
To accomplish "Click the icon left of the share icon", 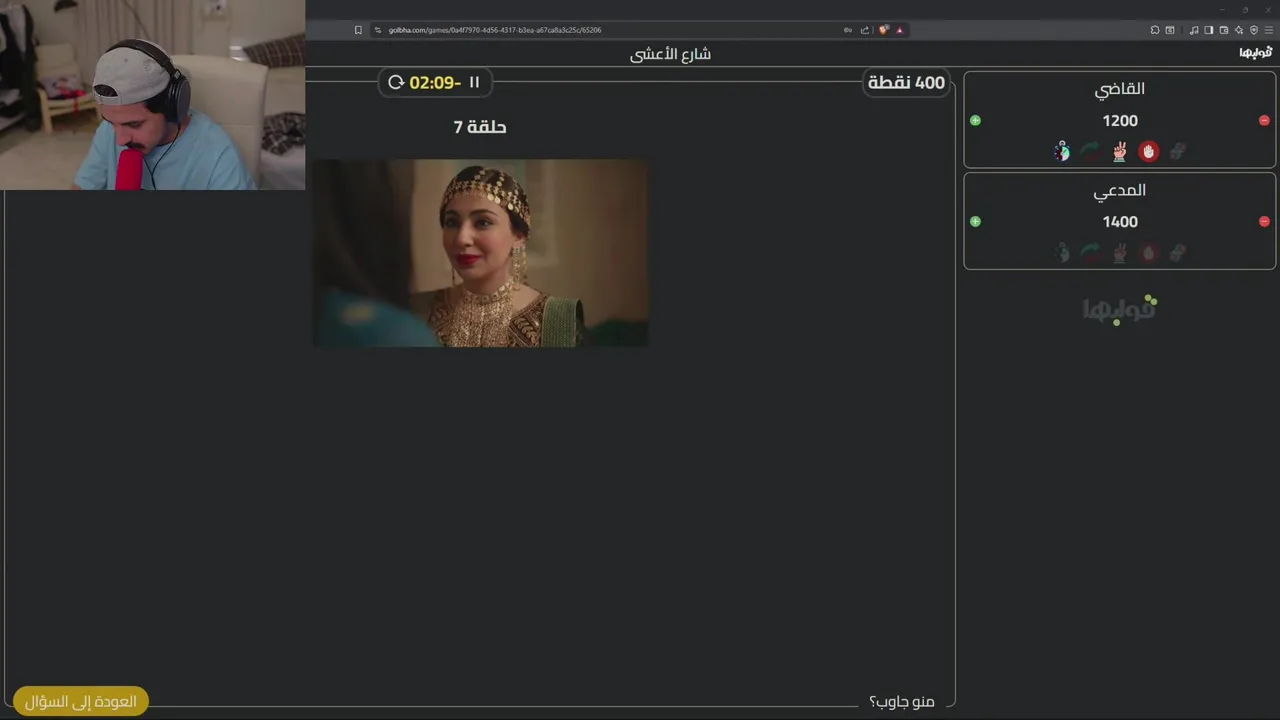I will (x=848, y=30).
